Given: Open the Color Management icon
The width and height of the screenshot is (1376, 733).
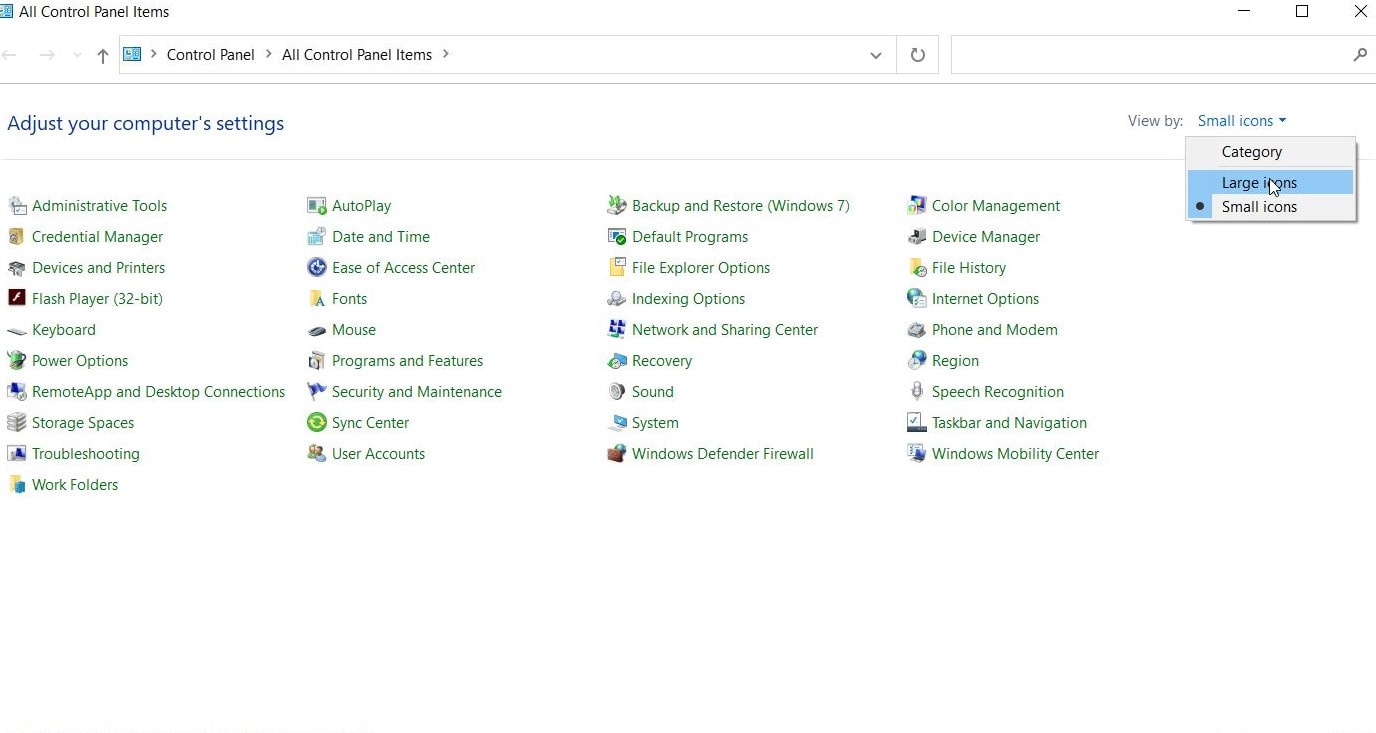Looking at the screenshot, I should [917, 206].
